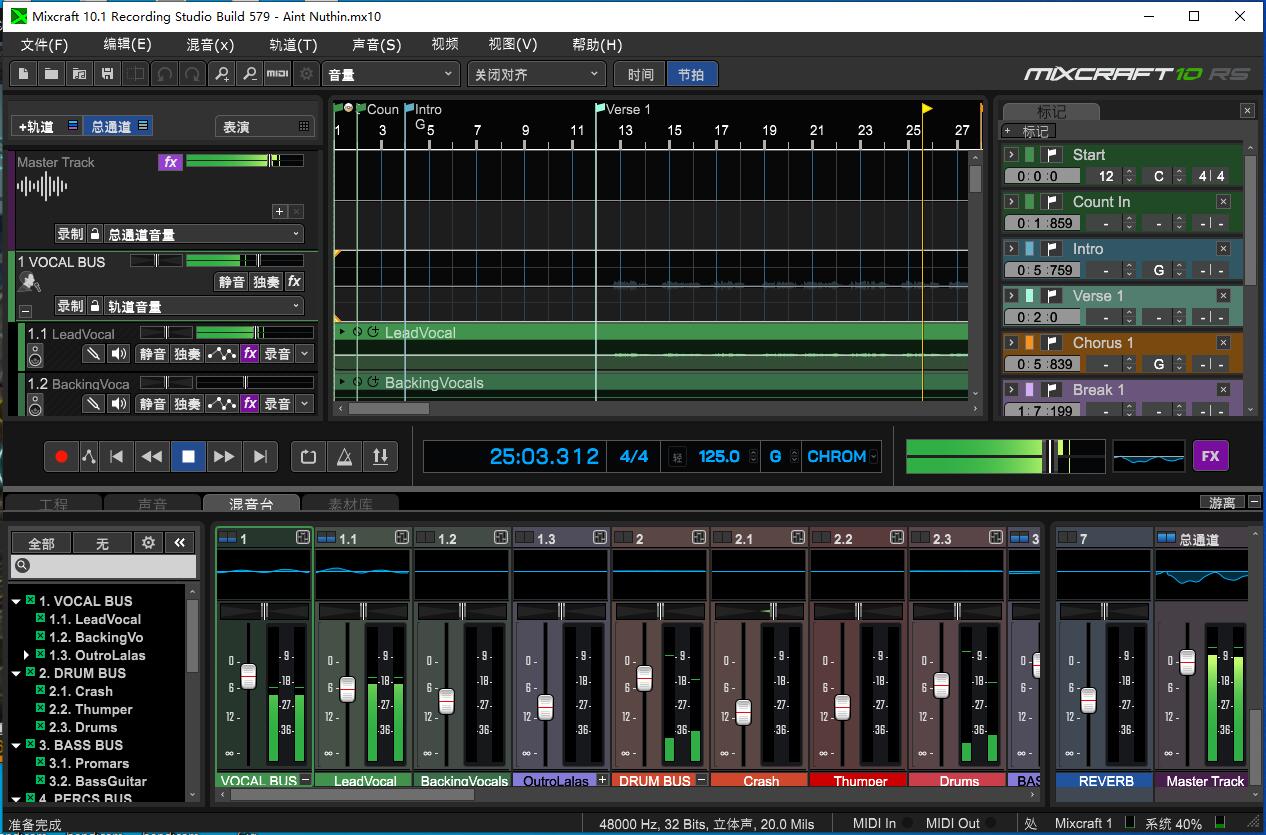Screen dimensions: 1266x835
Task: Expand the Count In marker details
Action: click(1012, 202)
